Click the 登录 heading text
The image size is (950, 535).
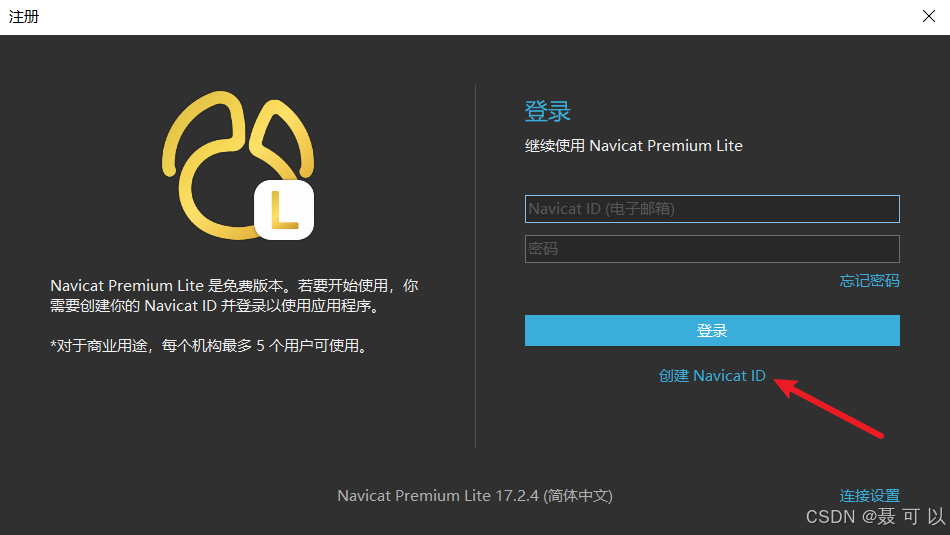[548, 111]
